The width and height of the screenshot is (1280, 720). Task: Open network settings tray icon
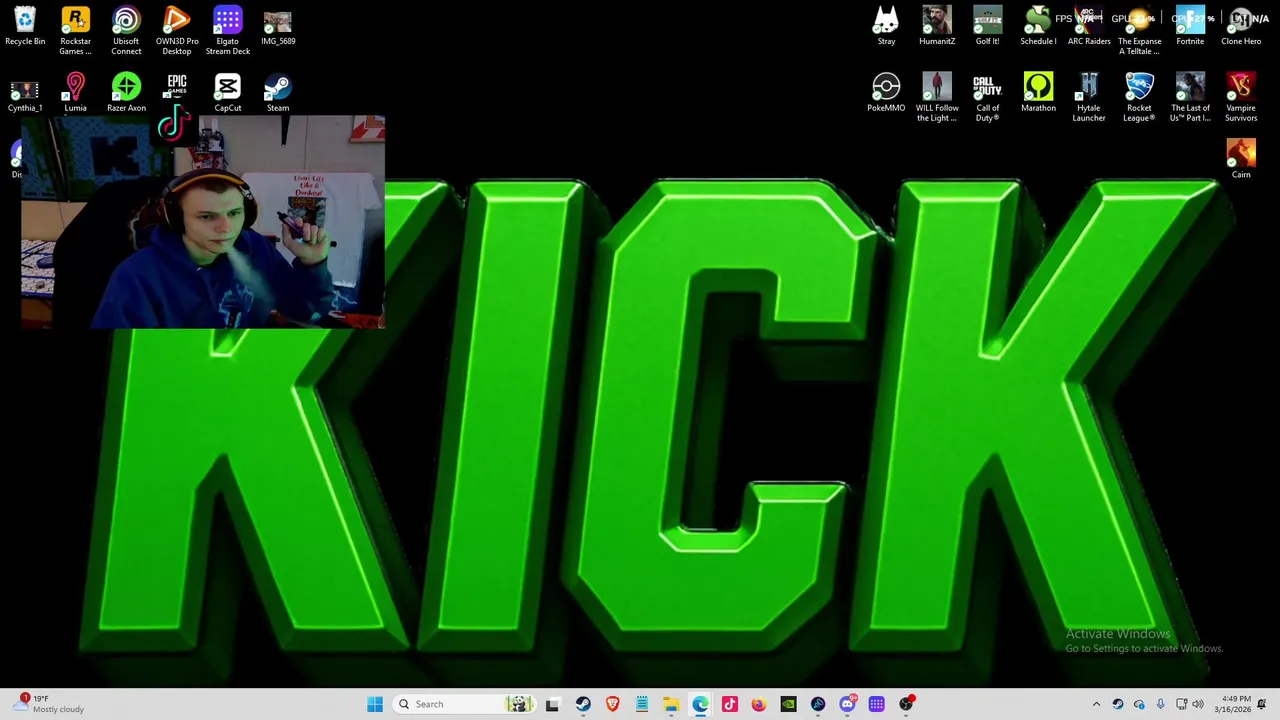[1181, 704]
